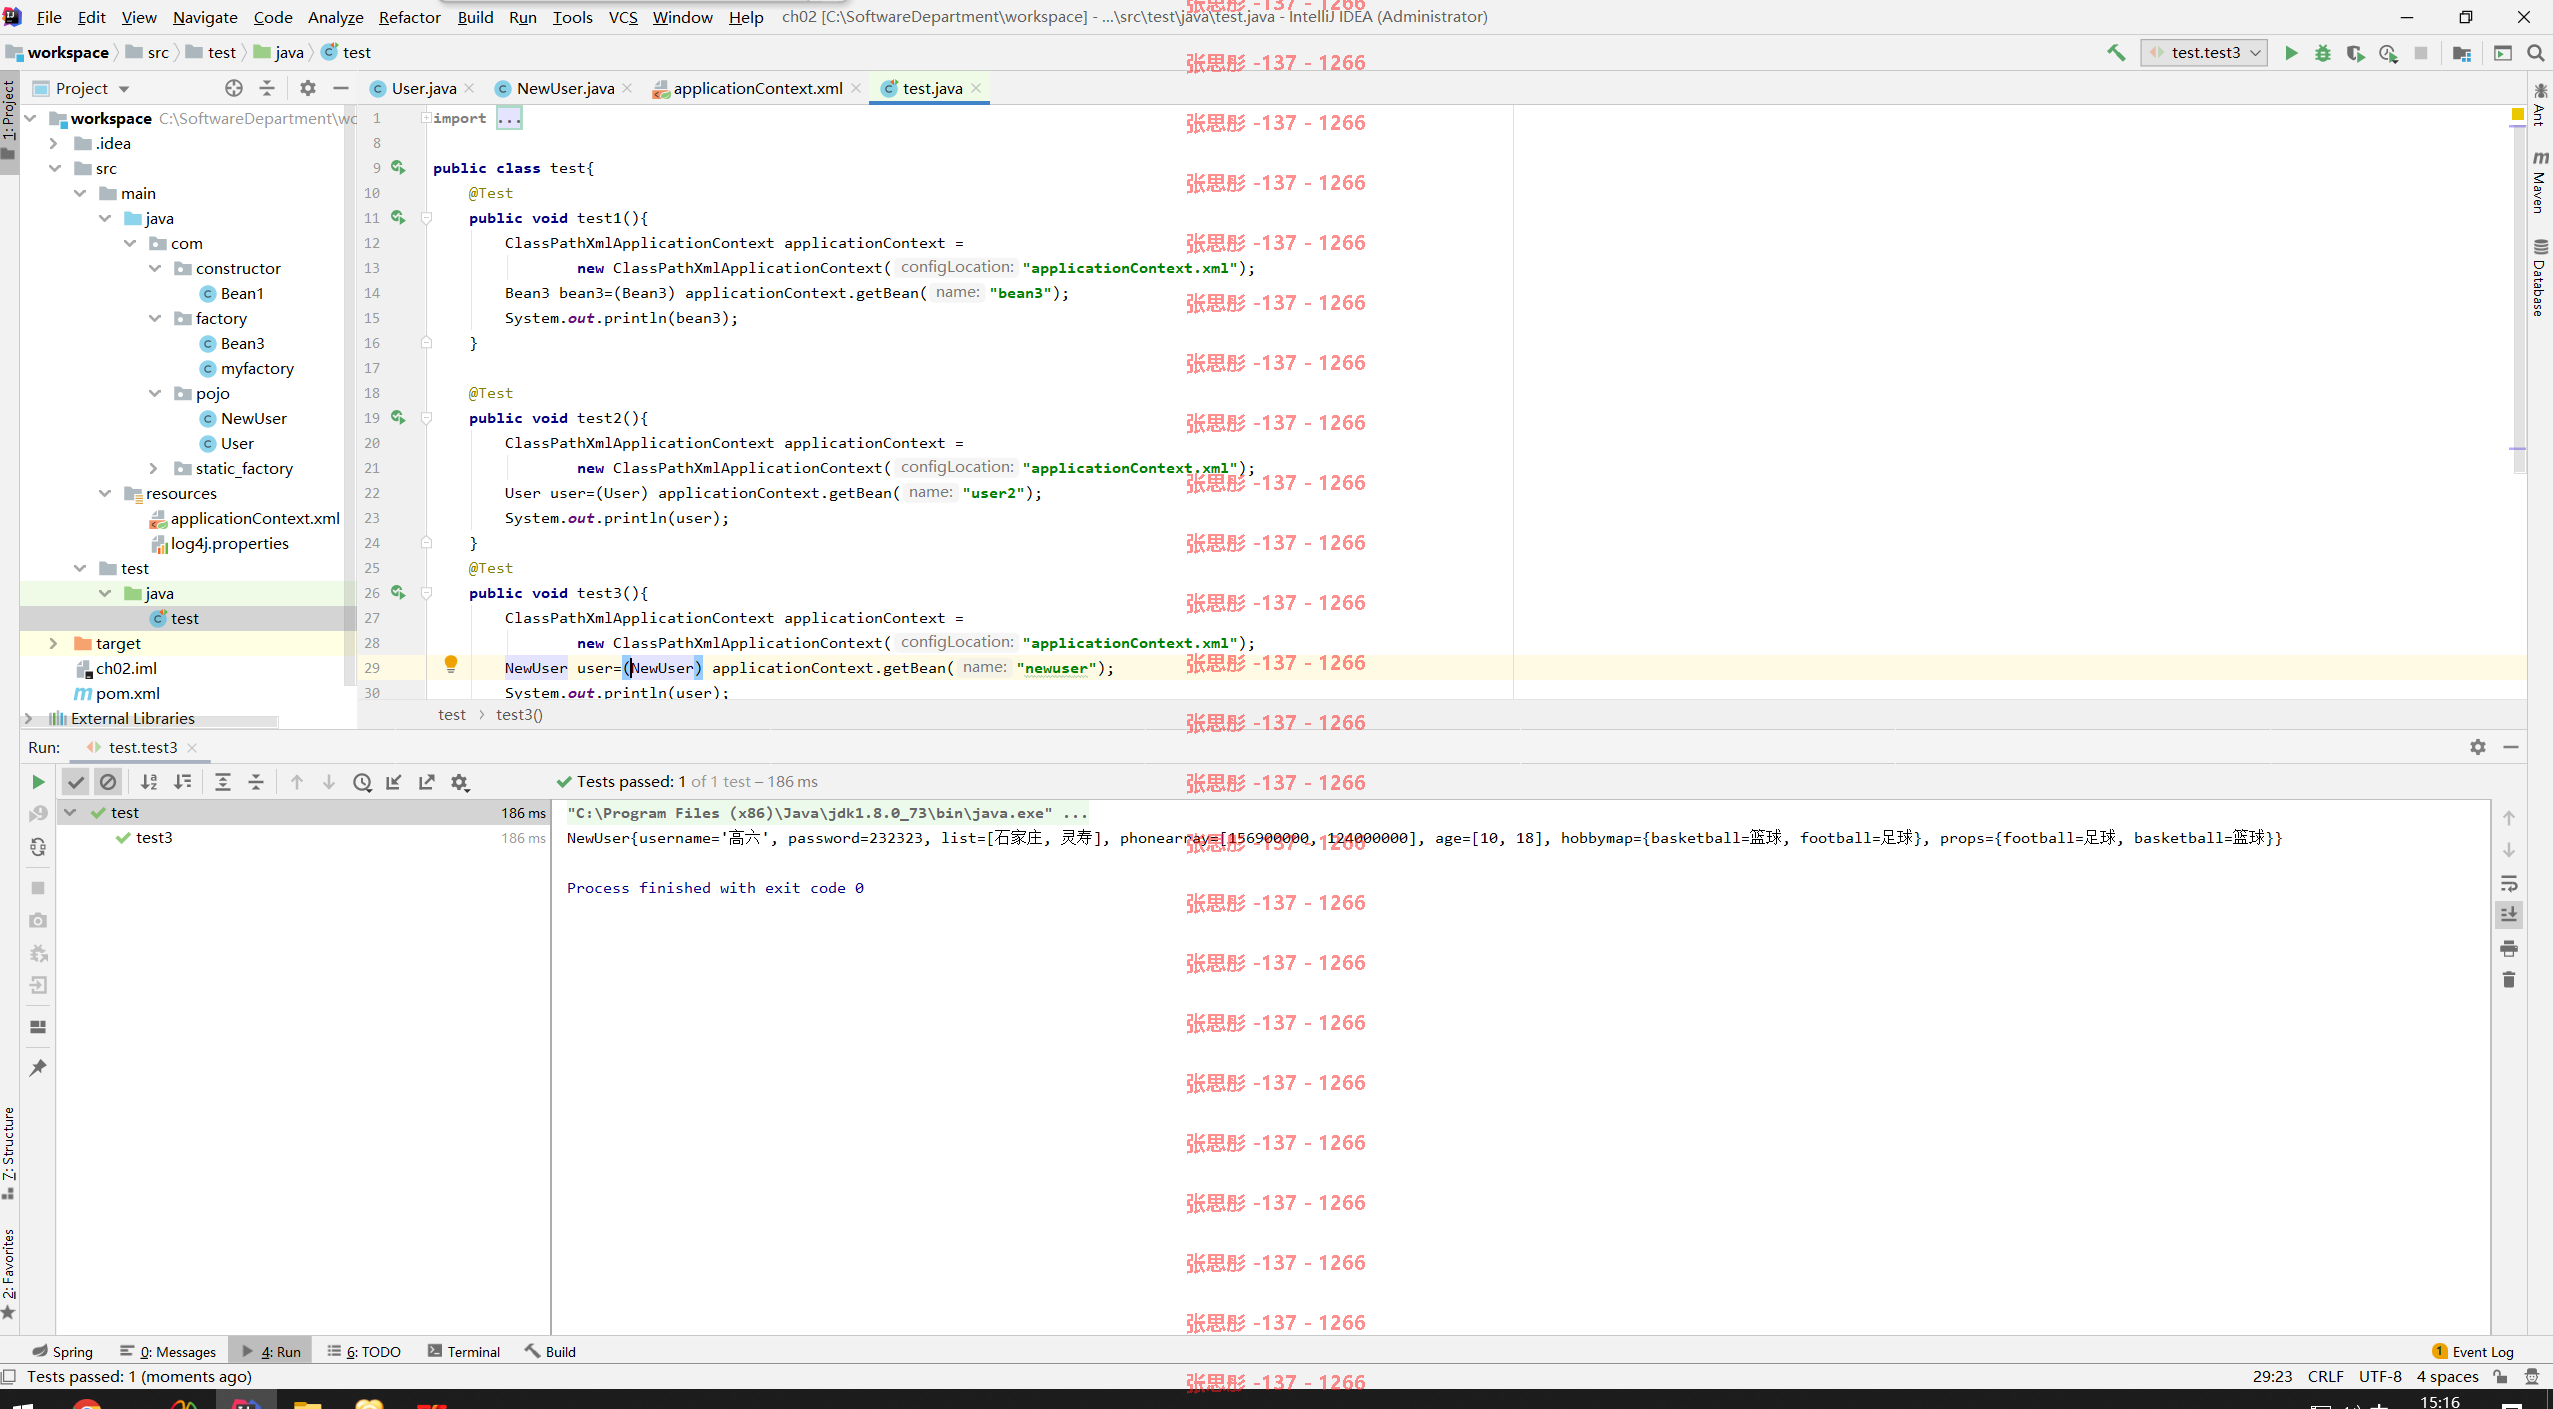Close the test.java editor tab
Viewport: 2553px width, 1409px height.
click(976, 88)
